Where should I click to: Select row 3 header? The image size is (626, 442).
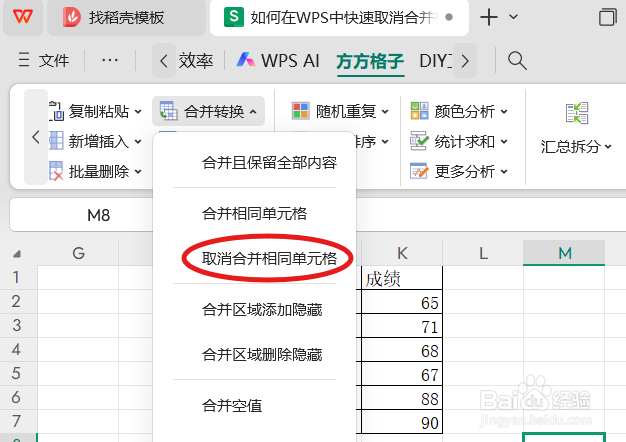[16, 325]
